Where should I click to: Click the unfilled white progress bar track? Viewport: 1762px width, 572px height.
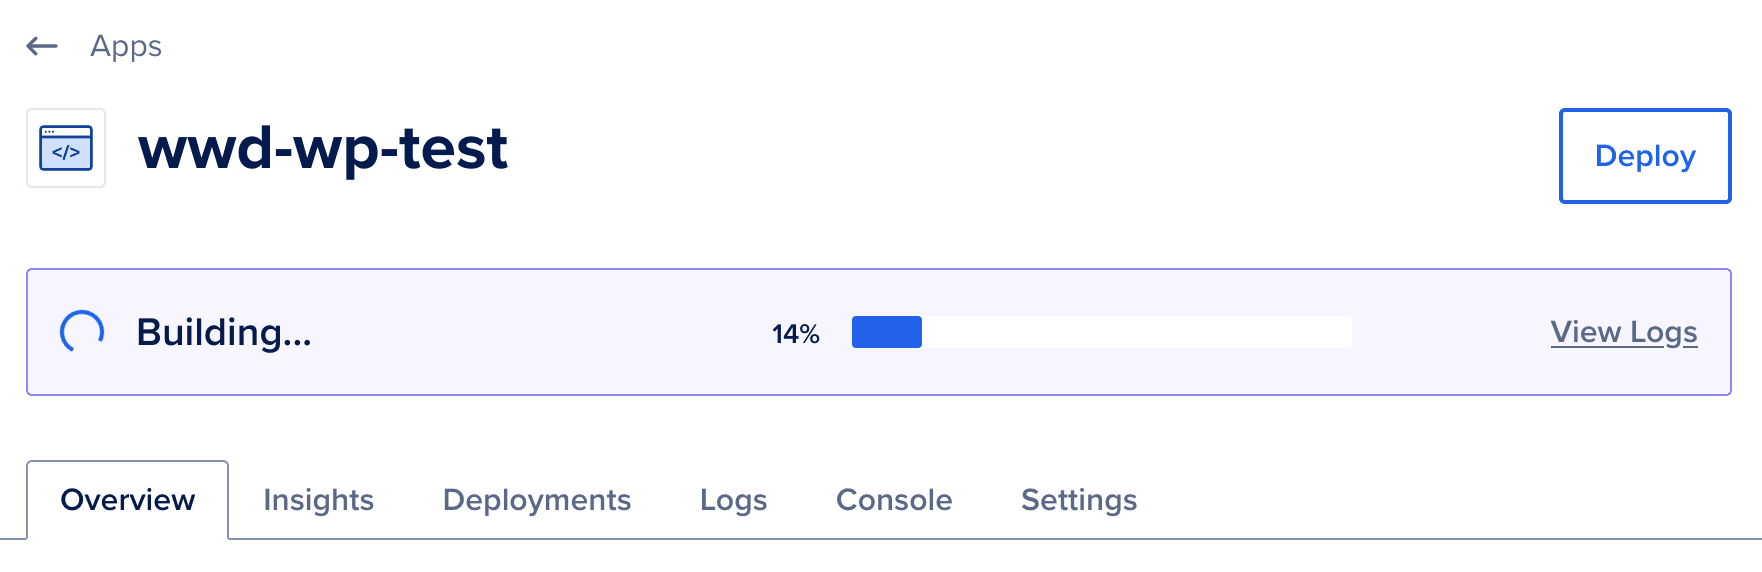click(x=1136, y=332)
